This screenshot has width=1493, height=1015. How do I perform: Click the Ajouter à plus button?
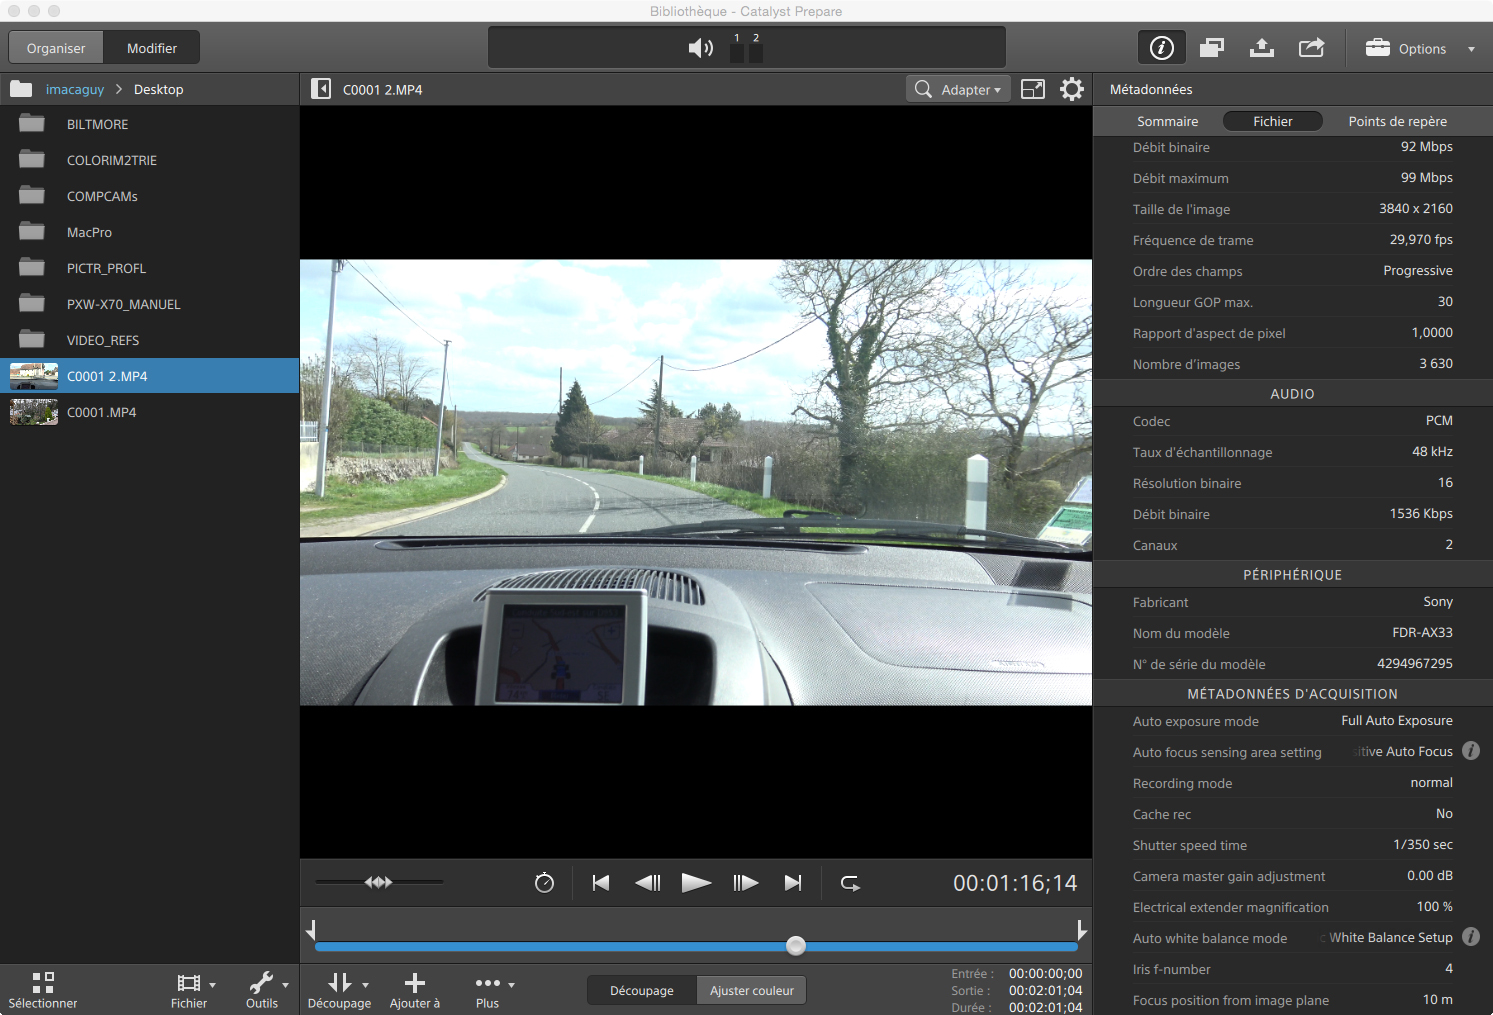(415, 989)
